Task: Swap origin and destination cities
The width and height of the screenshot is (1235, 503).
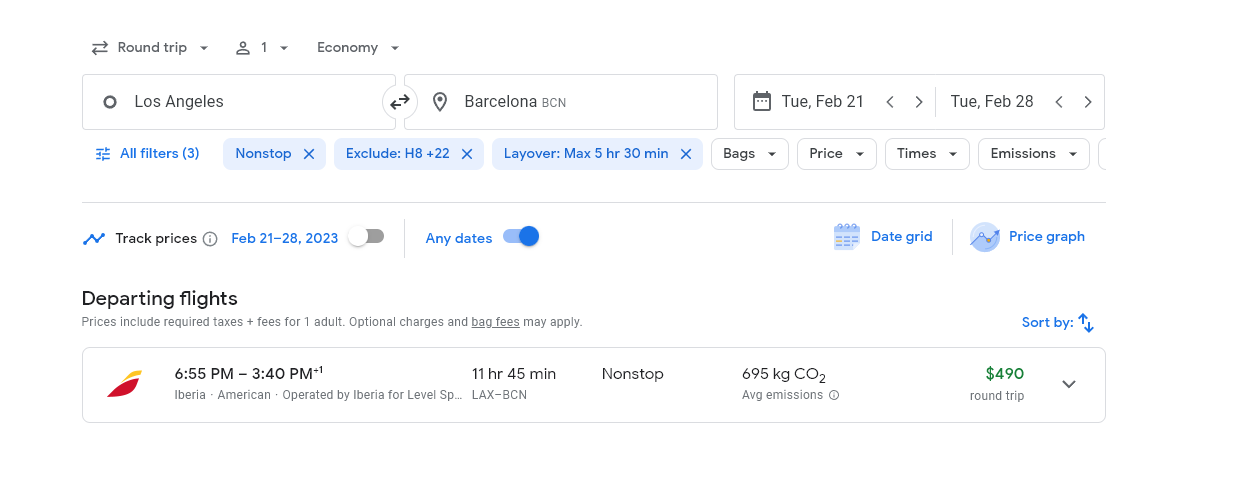Action: 400,102
